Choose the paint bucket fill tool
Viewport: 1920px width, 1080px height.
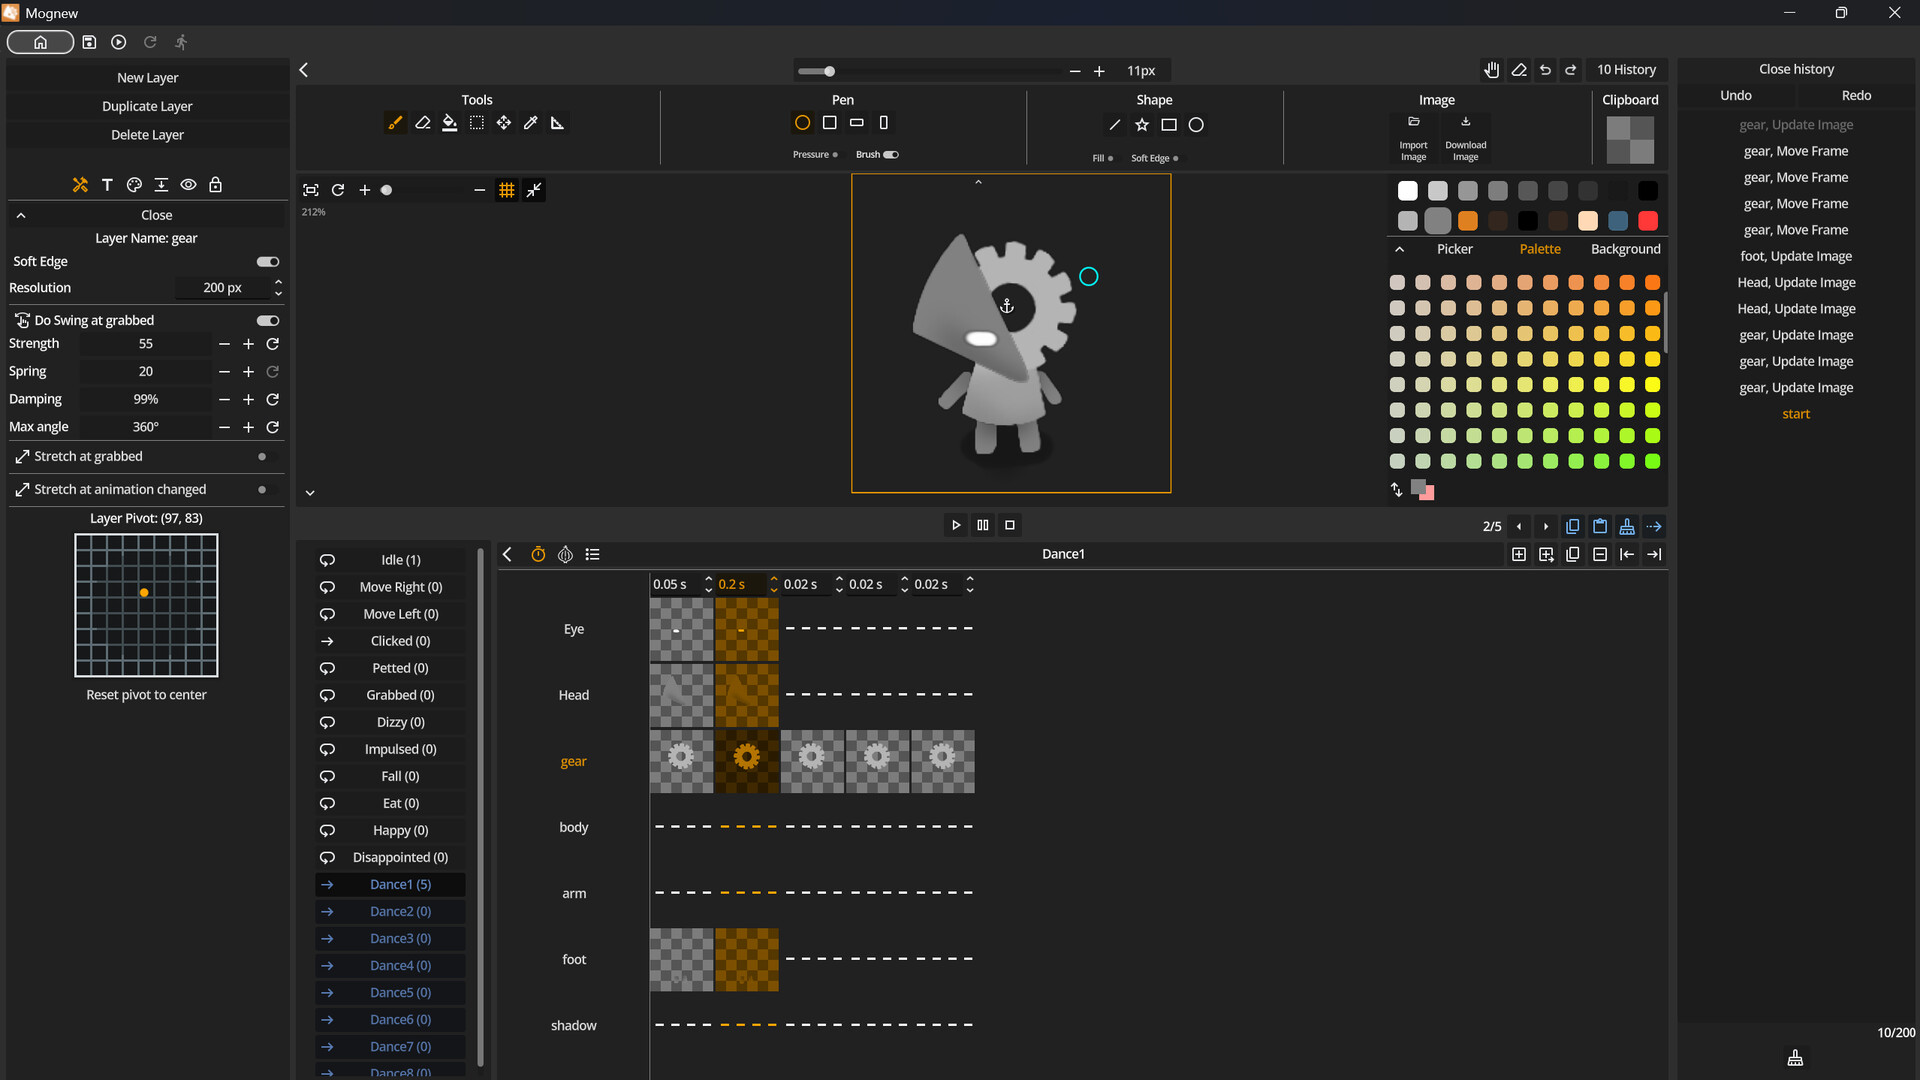click(x=450, y=123)
